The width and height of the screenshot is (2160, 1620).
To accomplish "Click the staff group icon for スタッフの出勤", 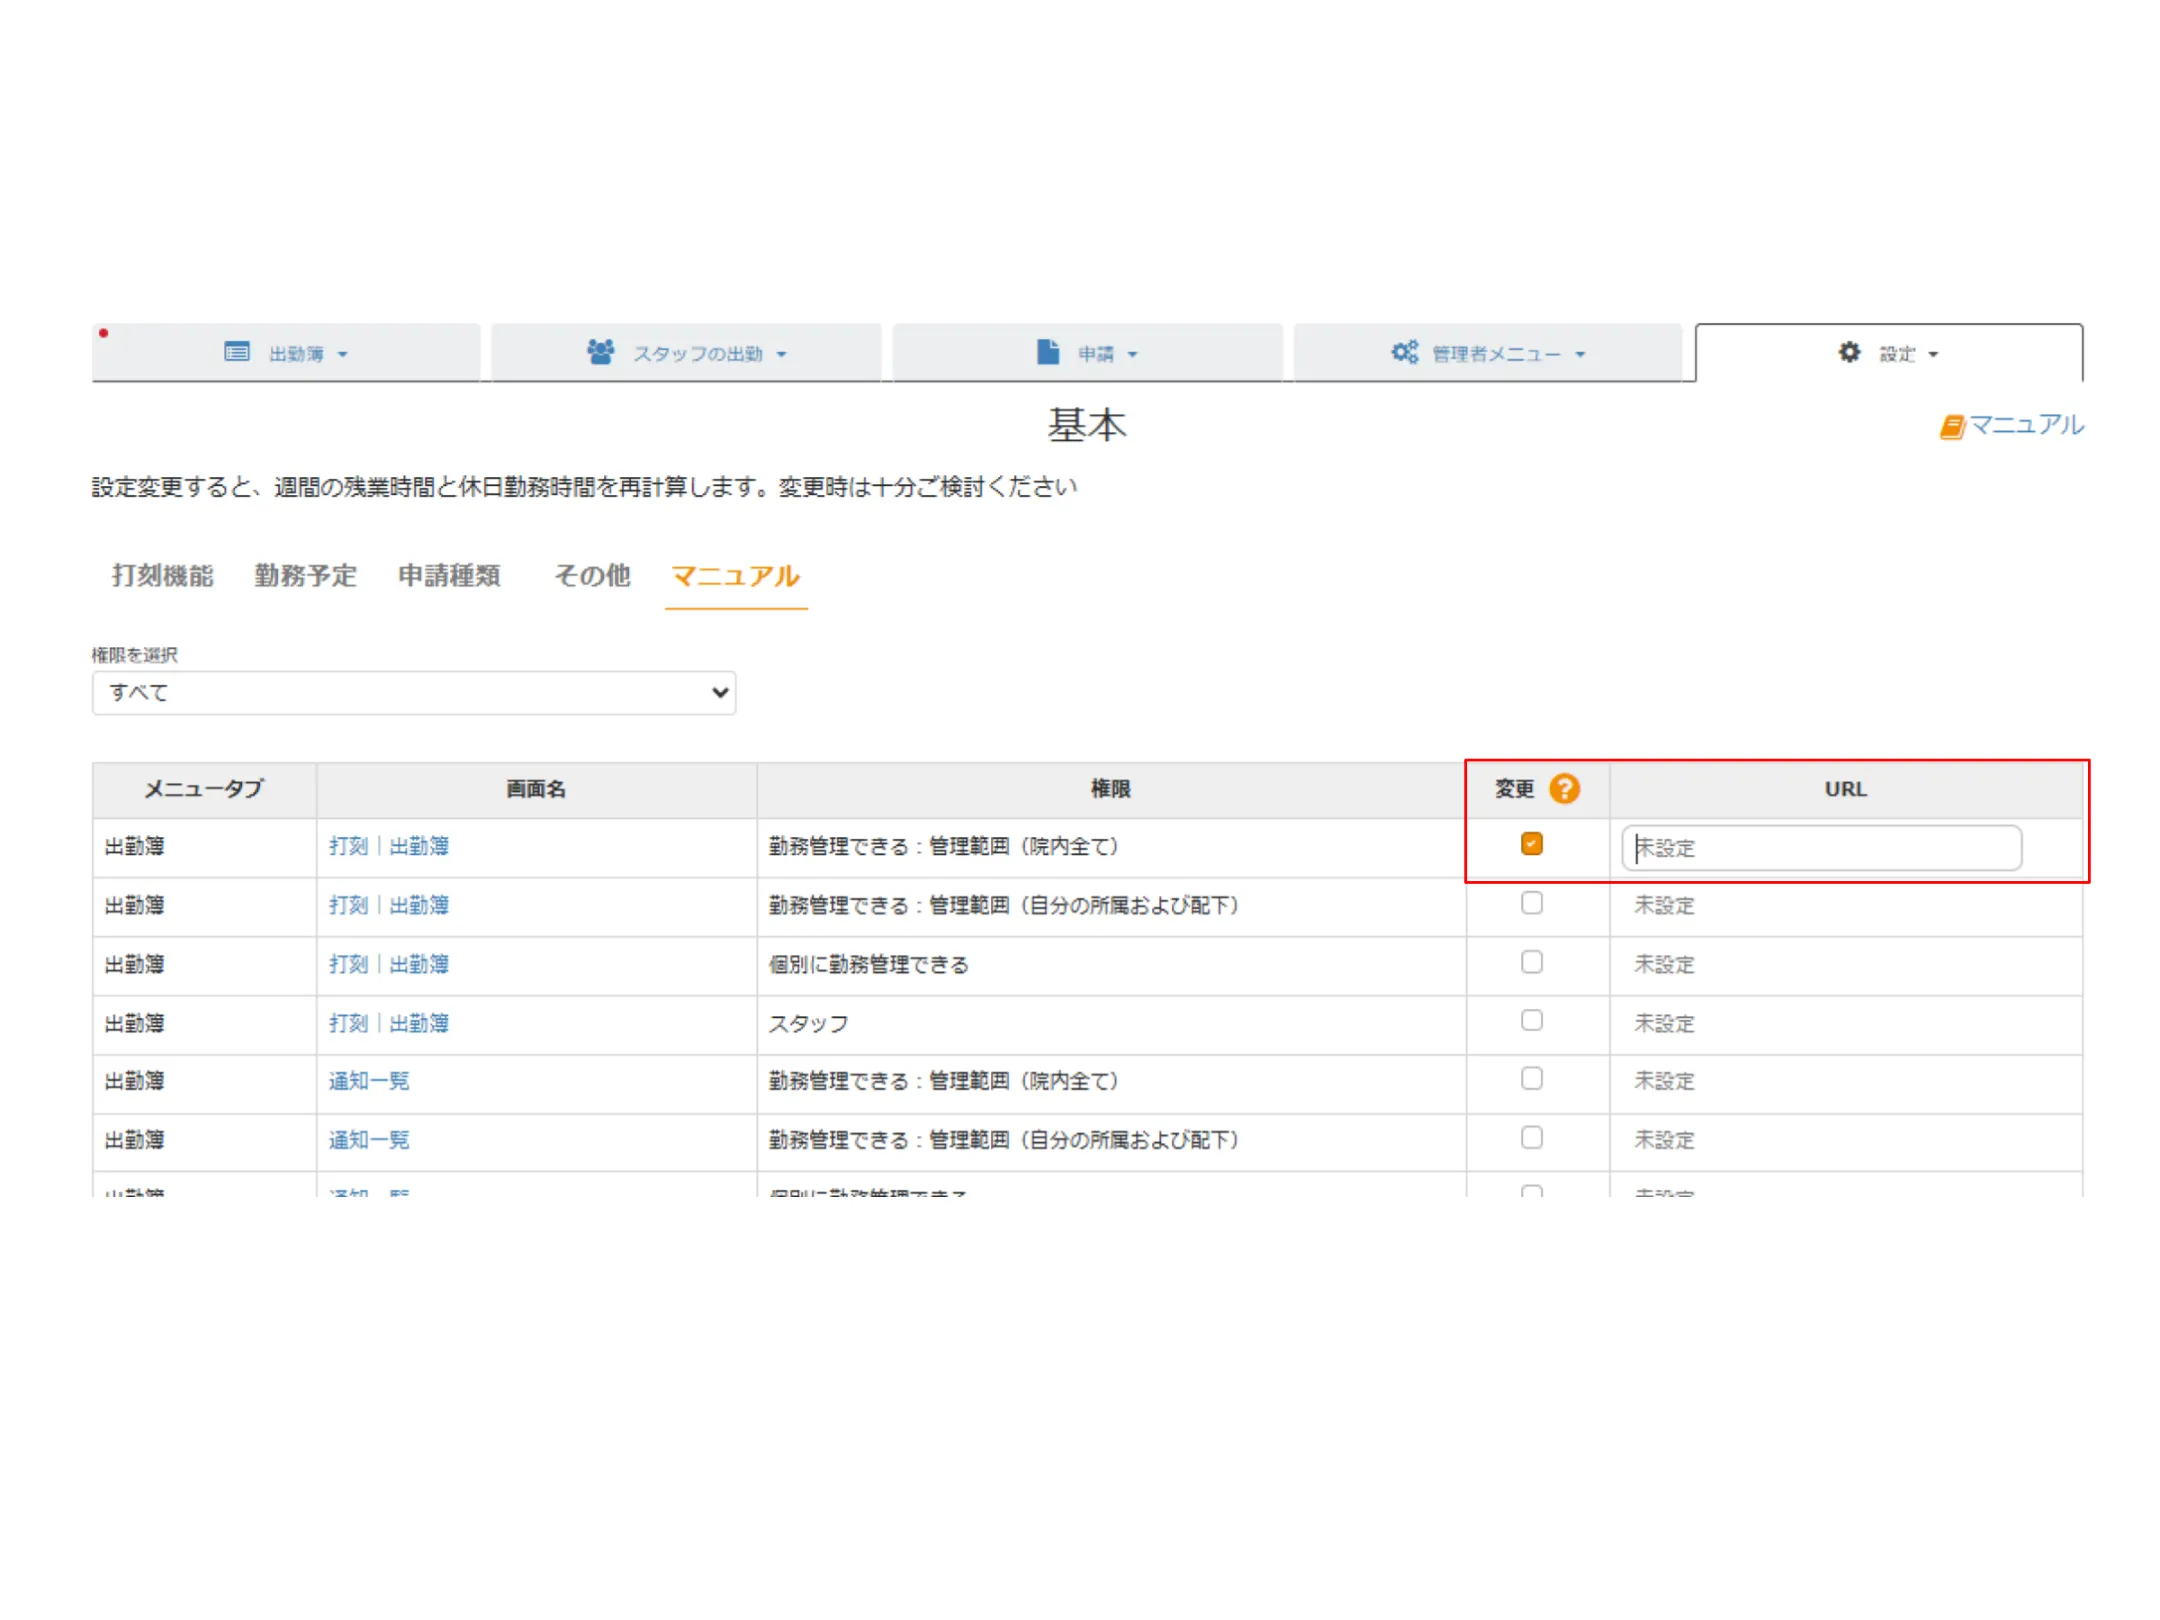I will point(600,352).
